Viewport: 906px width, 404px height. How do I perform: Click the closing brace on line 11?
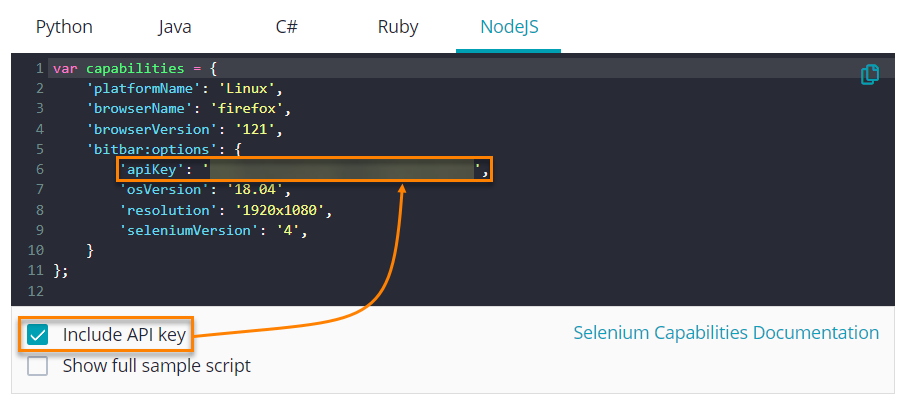tap(56, 271)
